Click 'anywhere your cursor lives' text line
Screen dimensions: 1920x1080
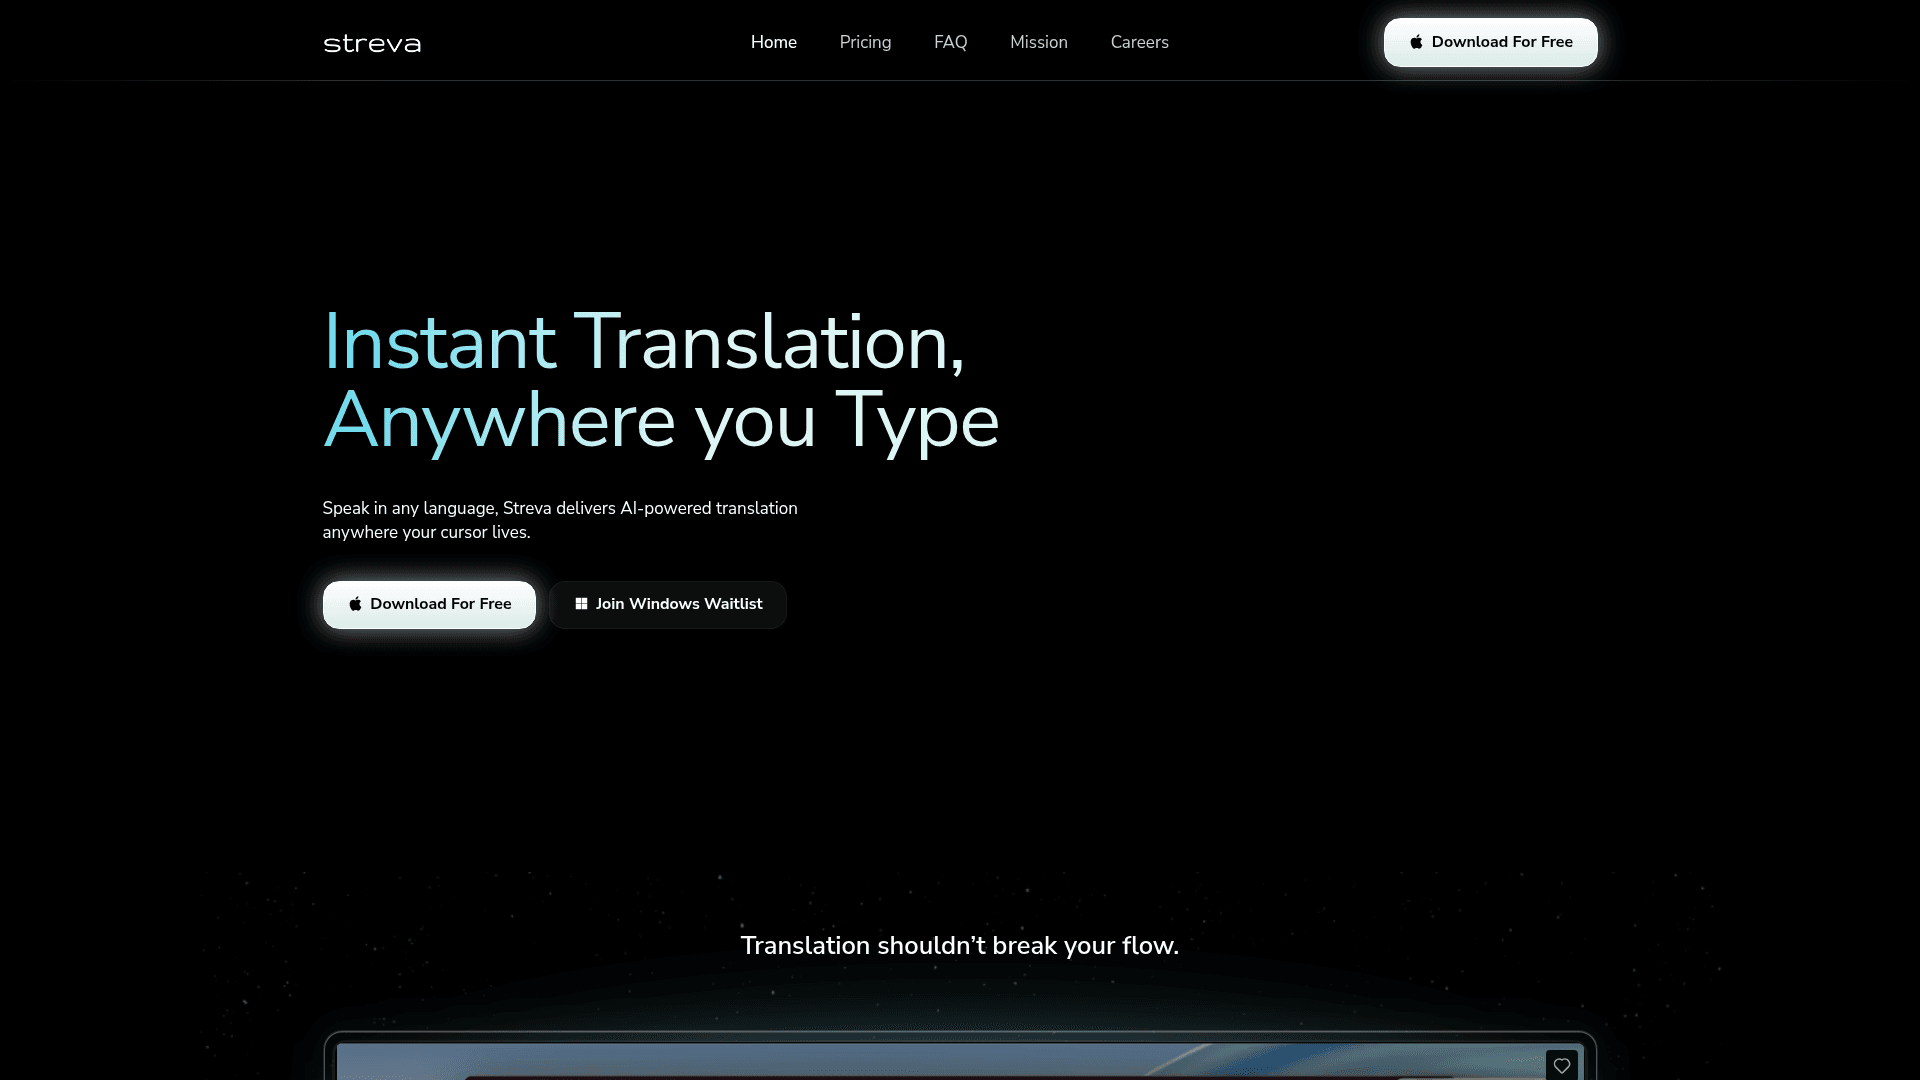pos(426,532)
